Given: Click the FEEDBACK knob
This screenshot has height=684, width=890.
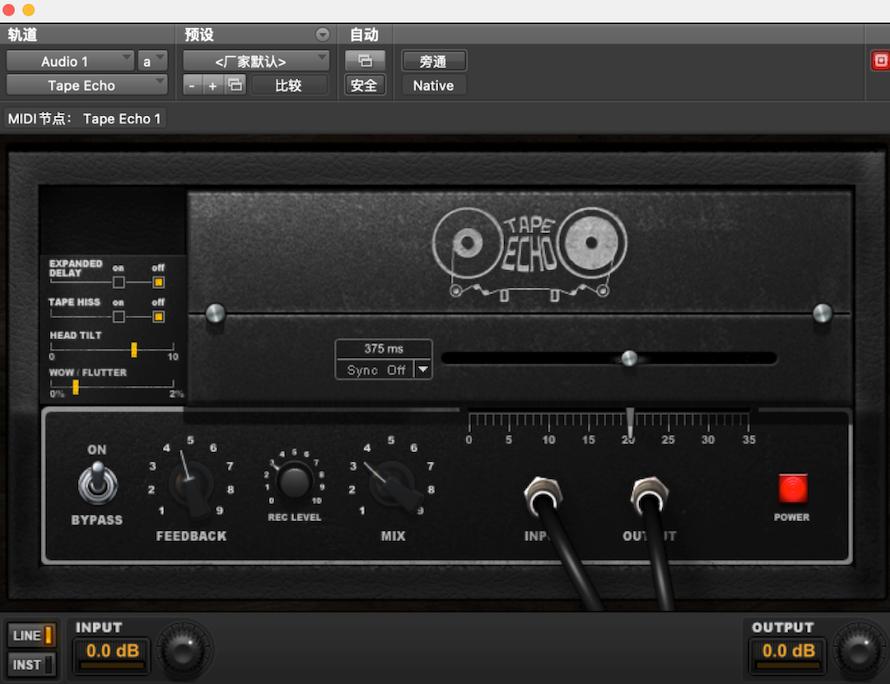Looking at the screenshot, I should tap(191, 485).
